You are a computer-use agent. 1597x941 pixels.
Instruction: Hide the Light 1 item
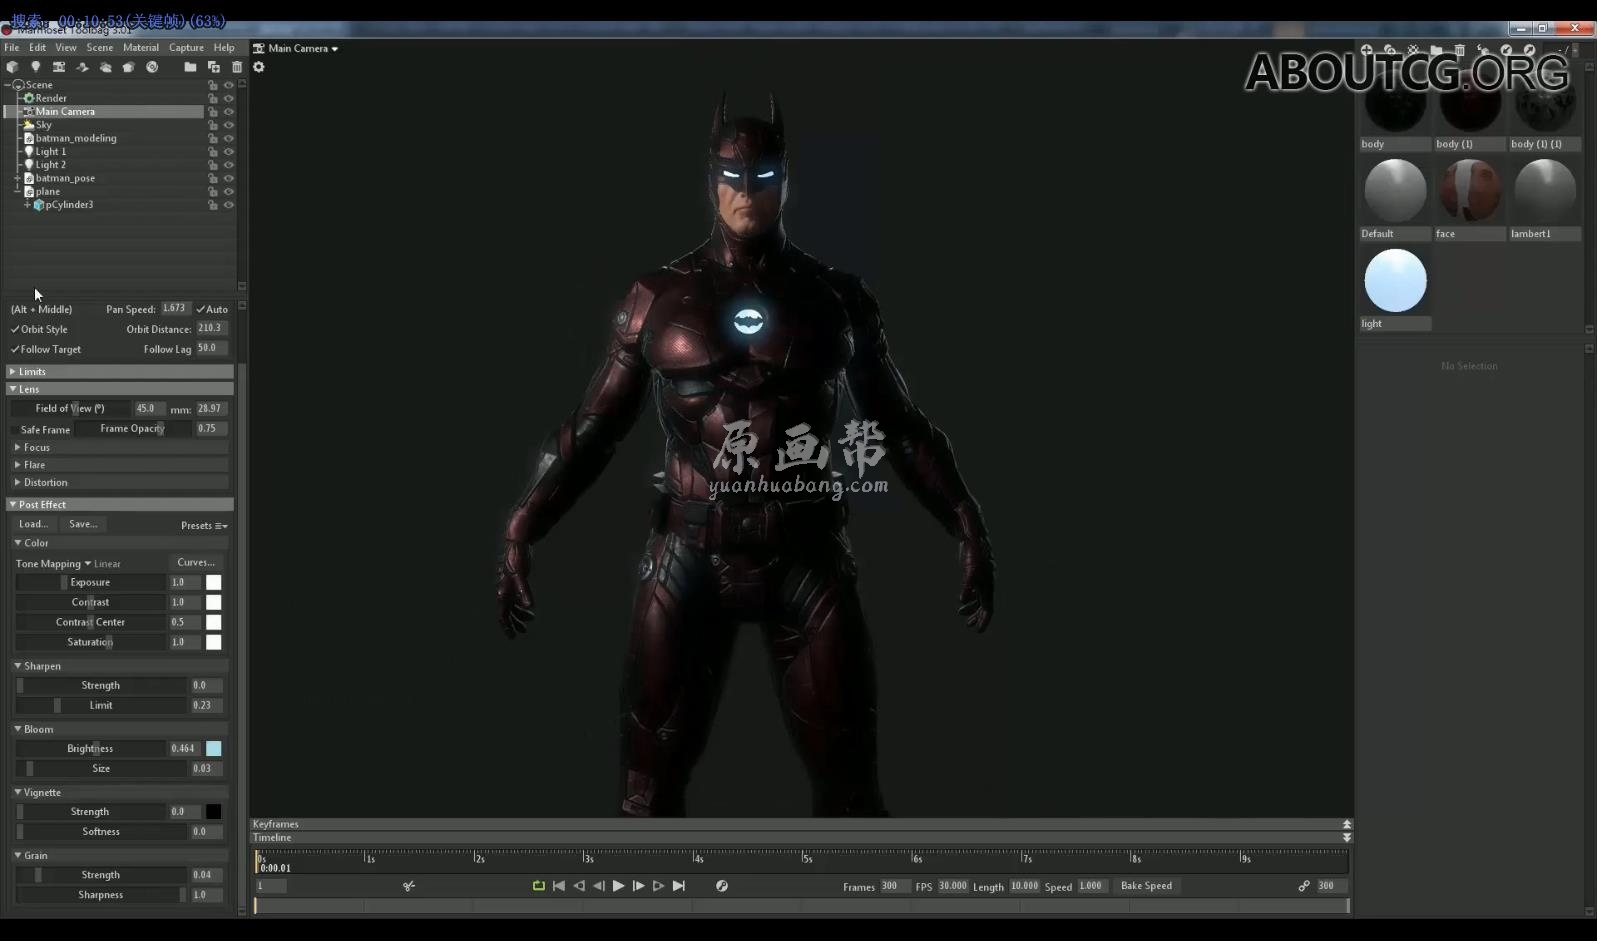[228, 152]
